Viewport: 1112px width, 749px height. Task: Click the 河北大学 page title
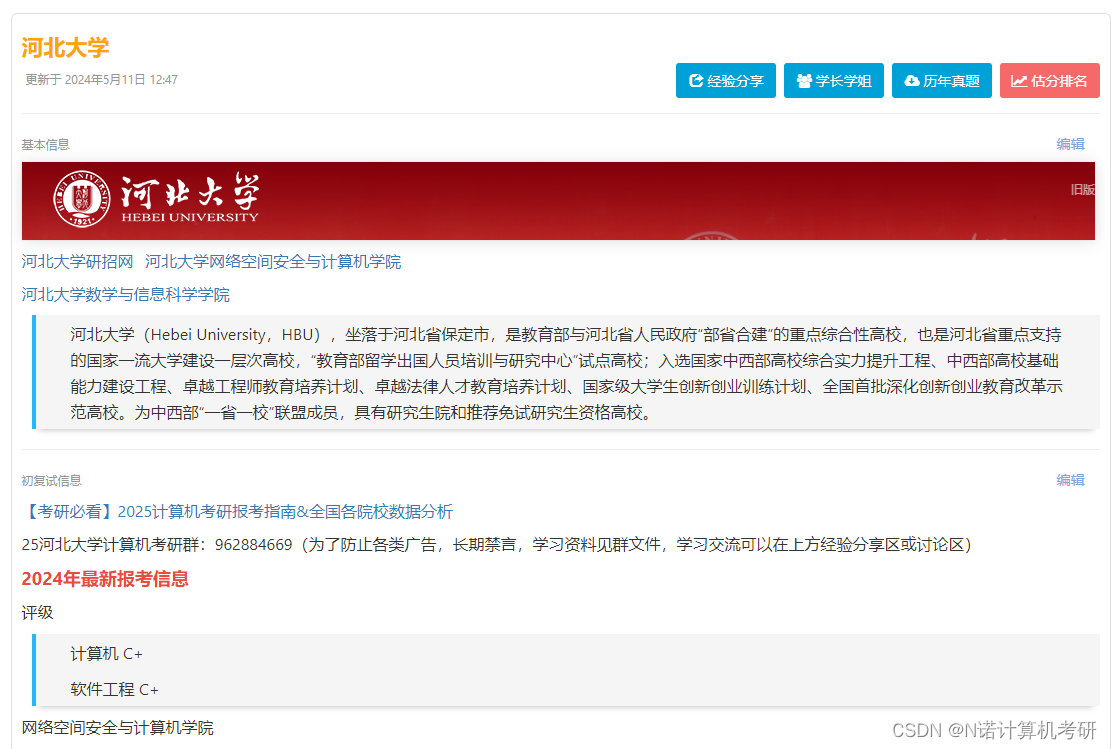point(65,48)
